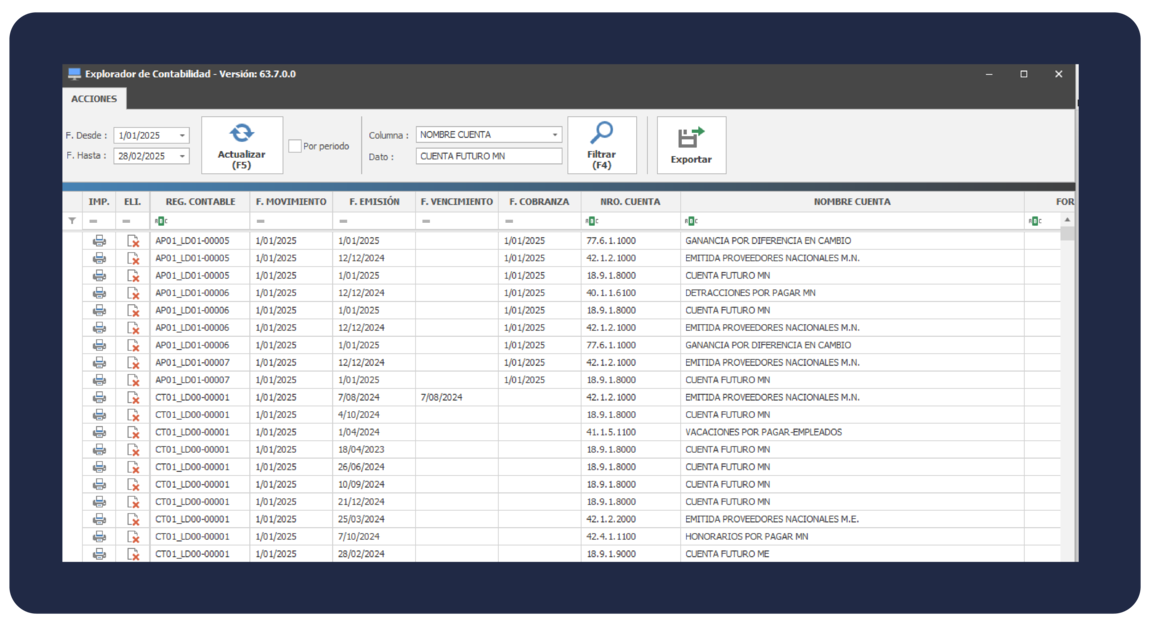Screen dimensions: 1151x626
Task: Print the first AP01_LD01-00005 row
Action: coord(99,241)
